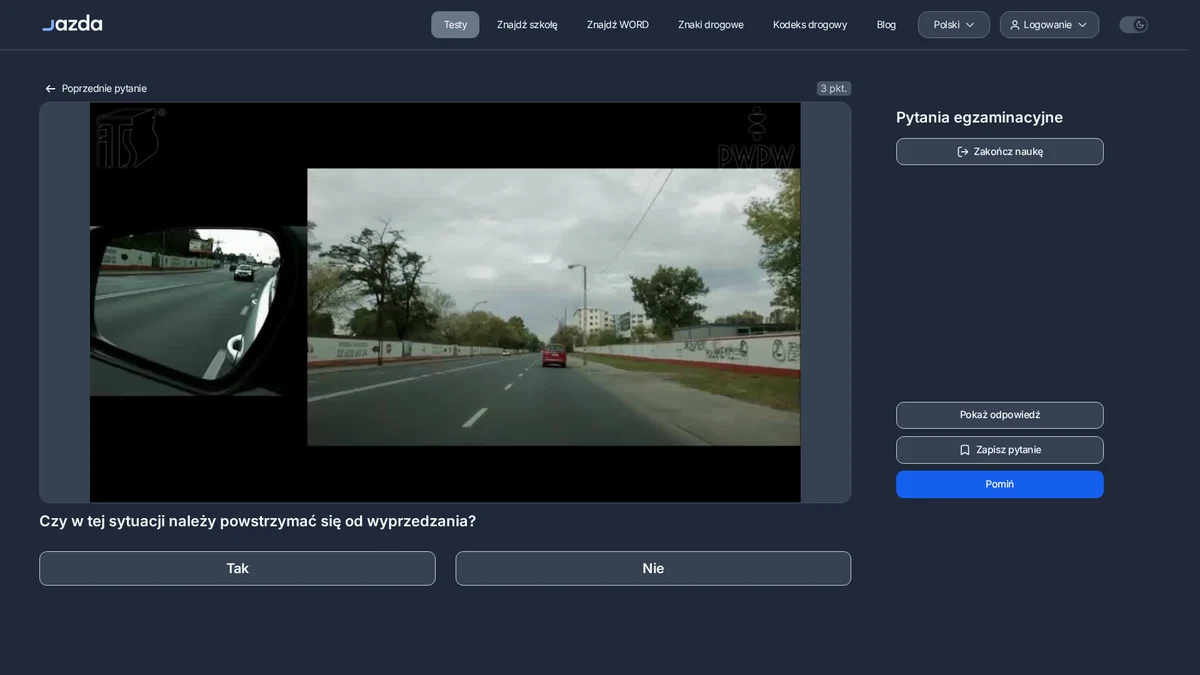Click the Zakończ naukę button
This screenshot has width=1200, height=675.
1000,152
